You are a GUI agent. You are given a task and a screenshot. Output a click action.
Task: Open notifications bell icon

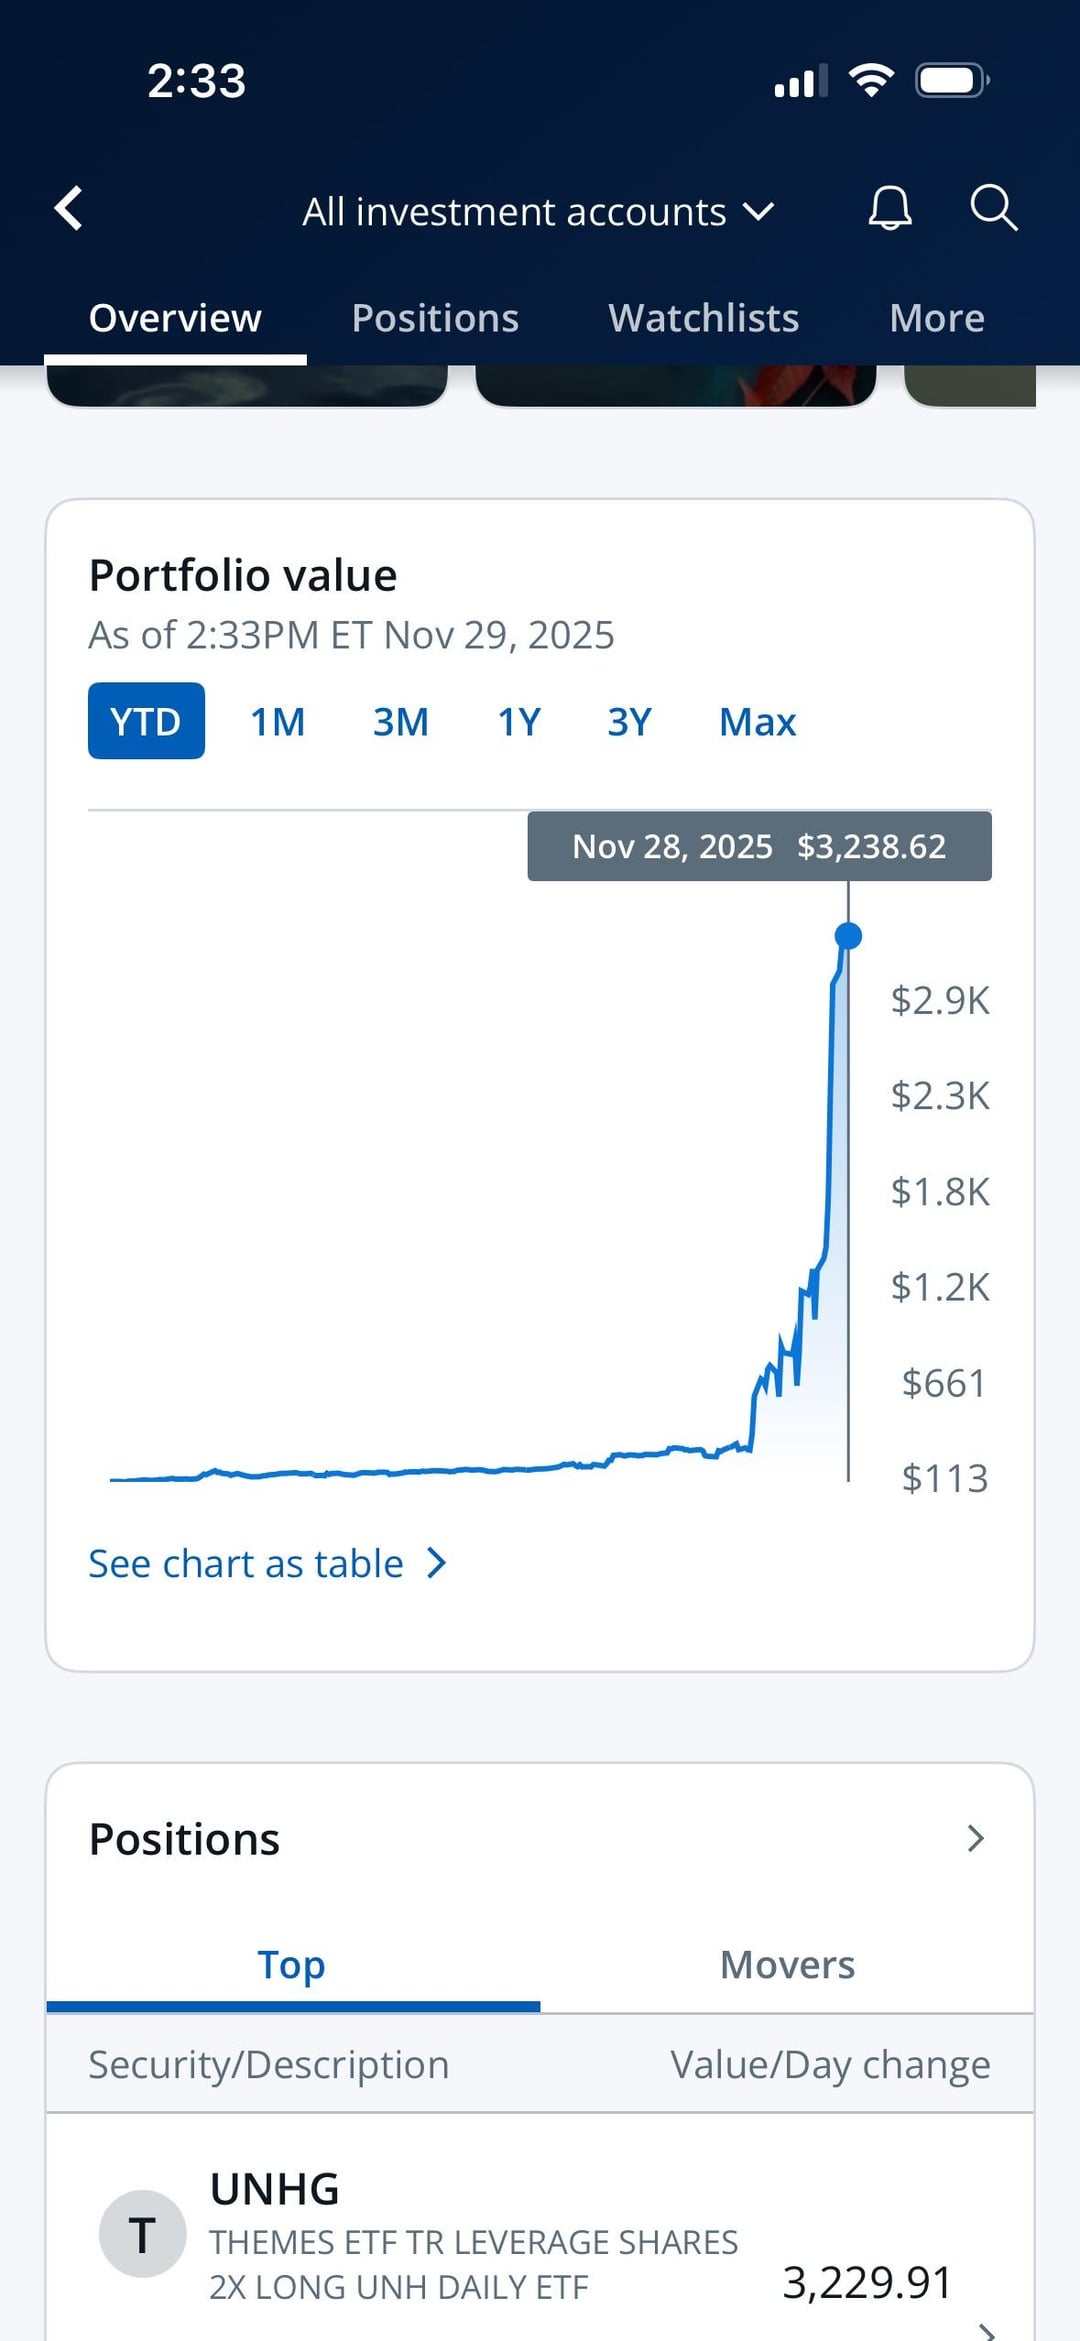tap(889, 209)
